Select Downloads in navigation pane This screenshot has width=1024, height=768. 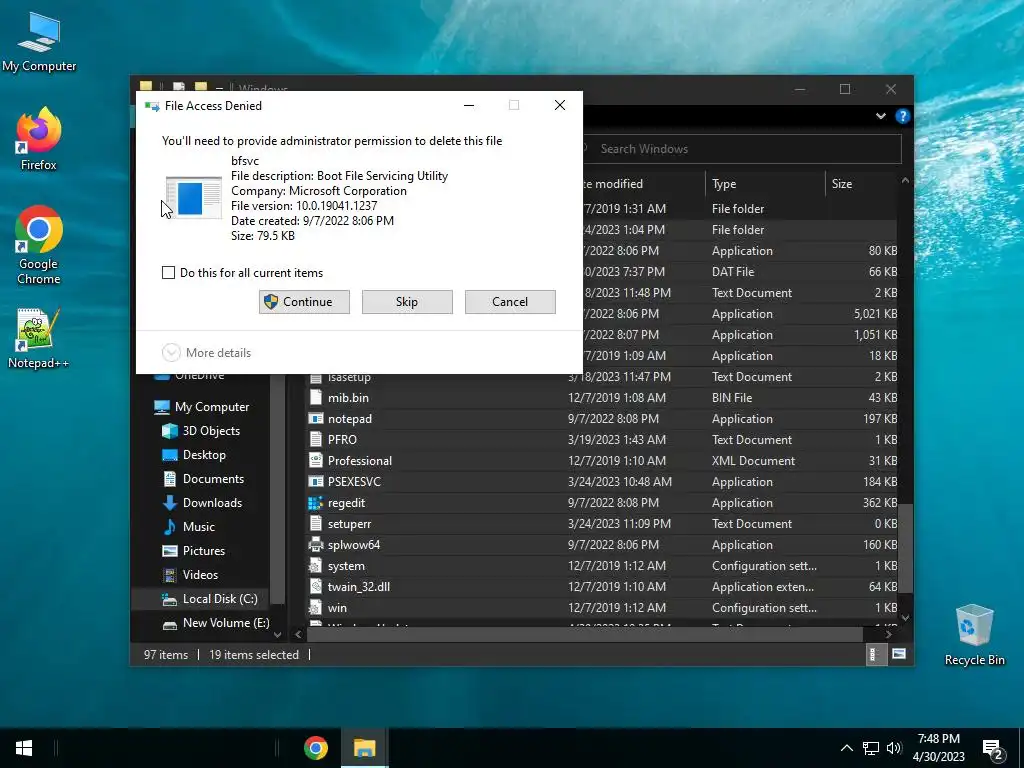click(x=202, y=503)
